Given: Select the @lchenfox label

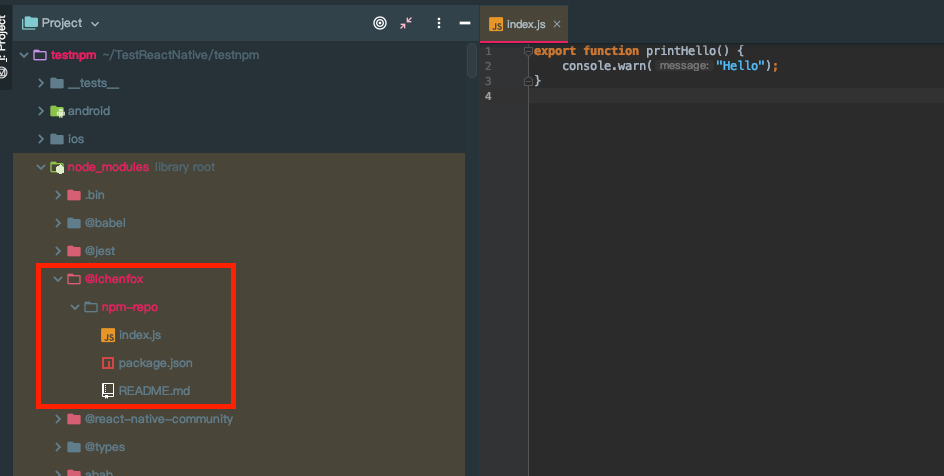Looking at the screenshot, I should point(114,279).
